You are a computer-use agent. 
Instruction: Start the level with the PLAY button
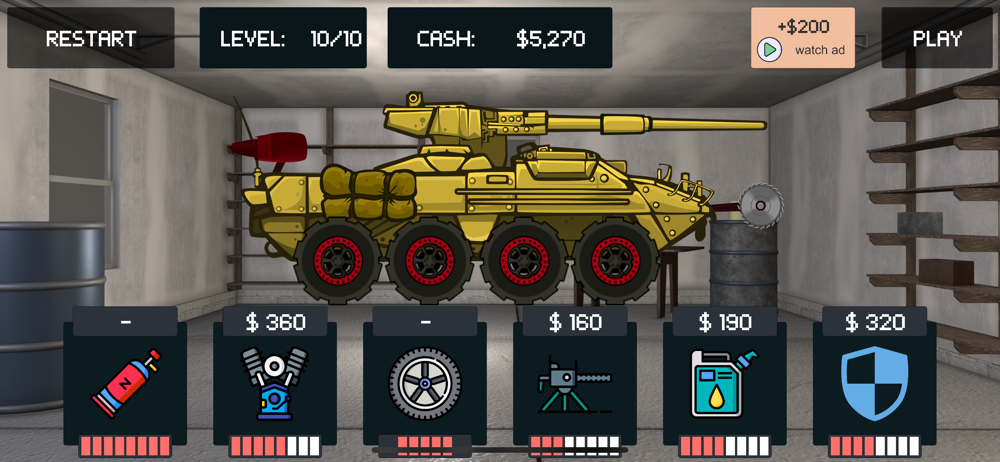937,38
